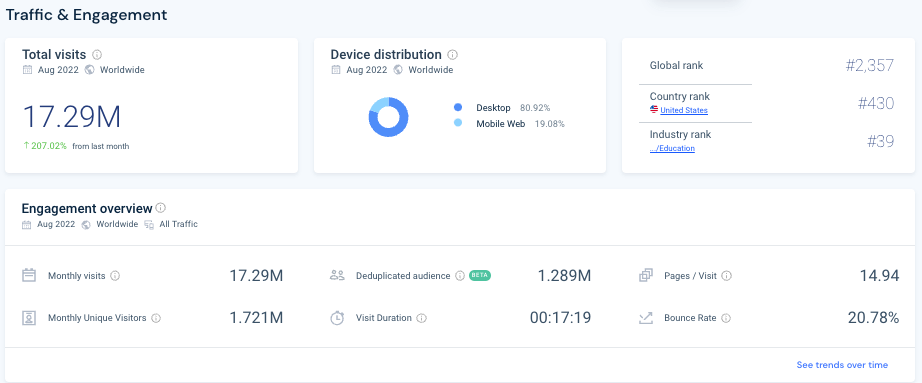Click the Mobile Web 19.08% value

[549, 124]
